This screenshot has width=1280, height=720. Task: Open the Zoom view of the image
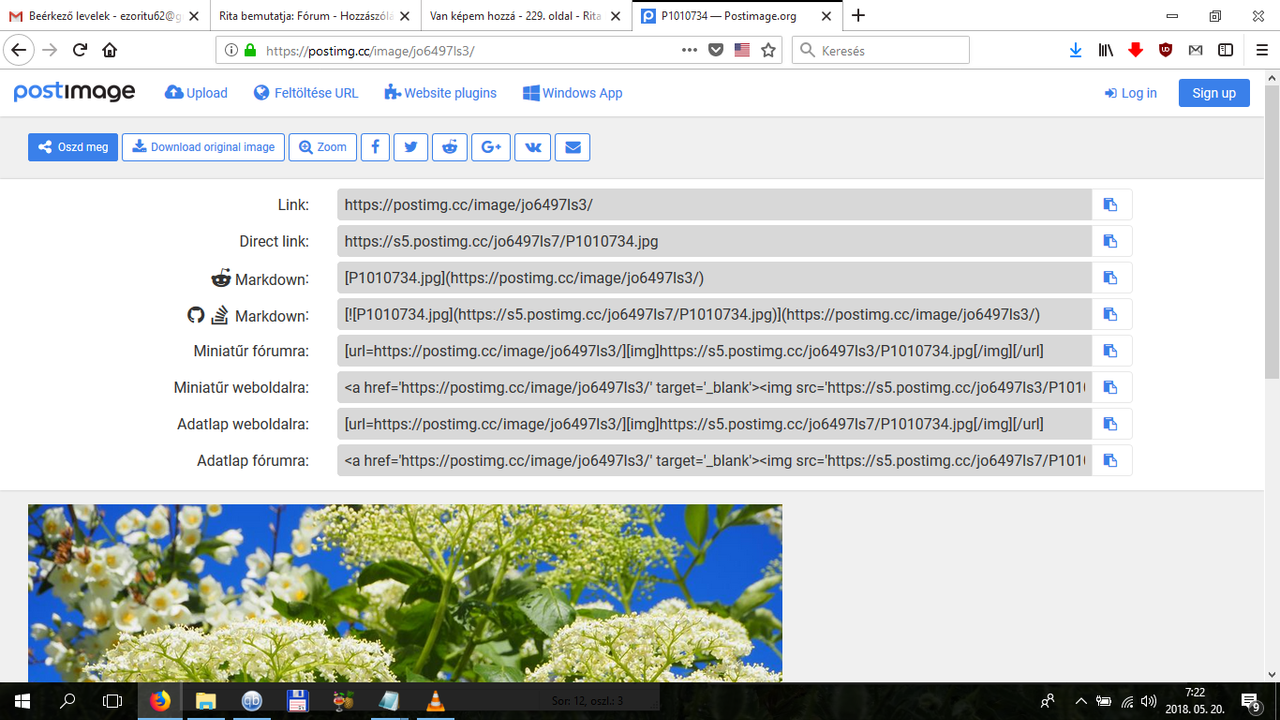(322, 147)
